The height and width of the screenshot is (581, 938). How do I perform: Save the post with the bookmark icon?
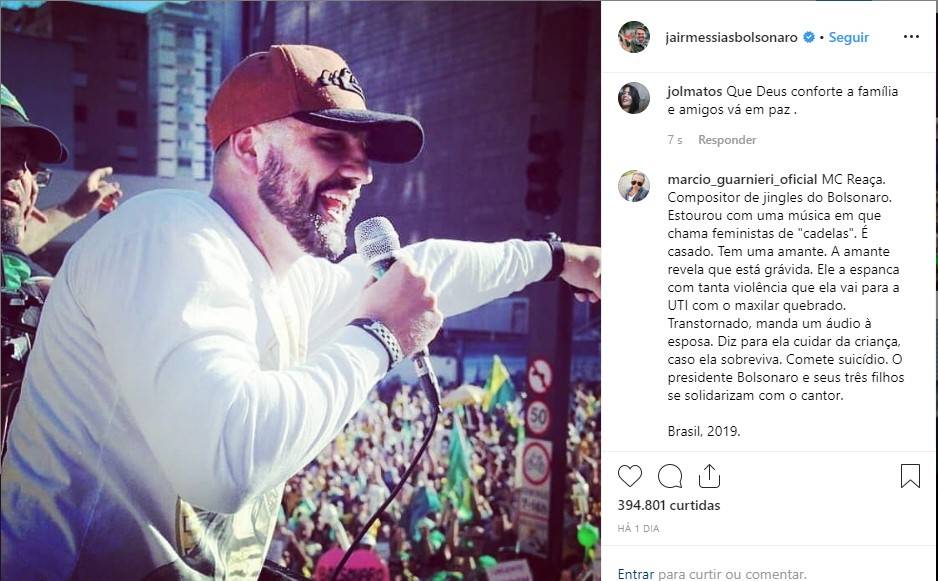coord(910,476)
